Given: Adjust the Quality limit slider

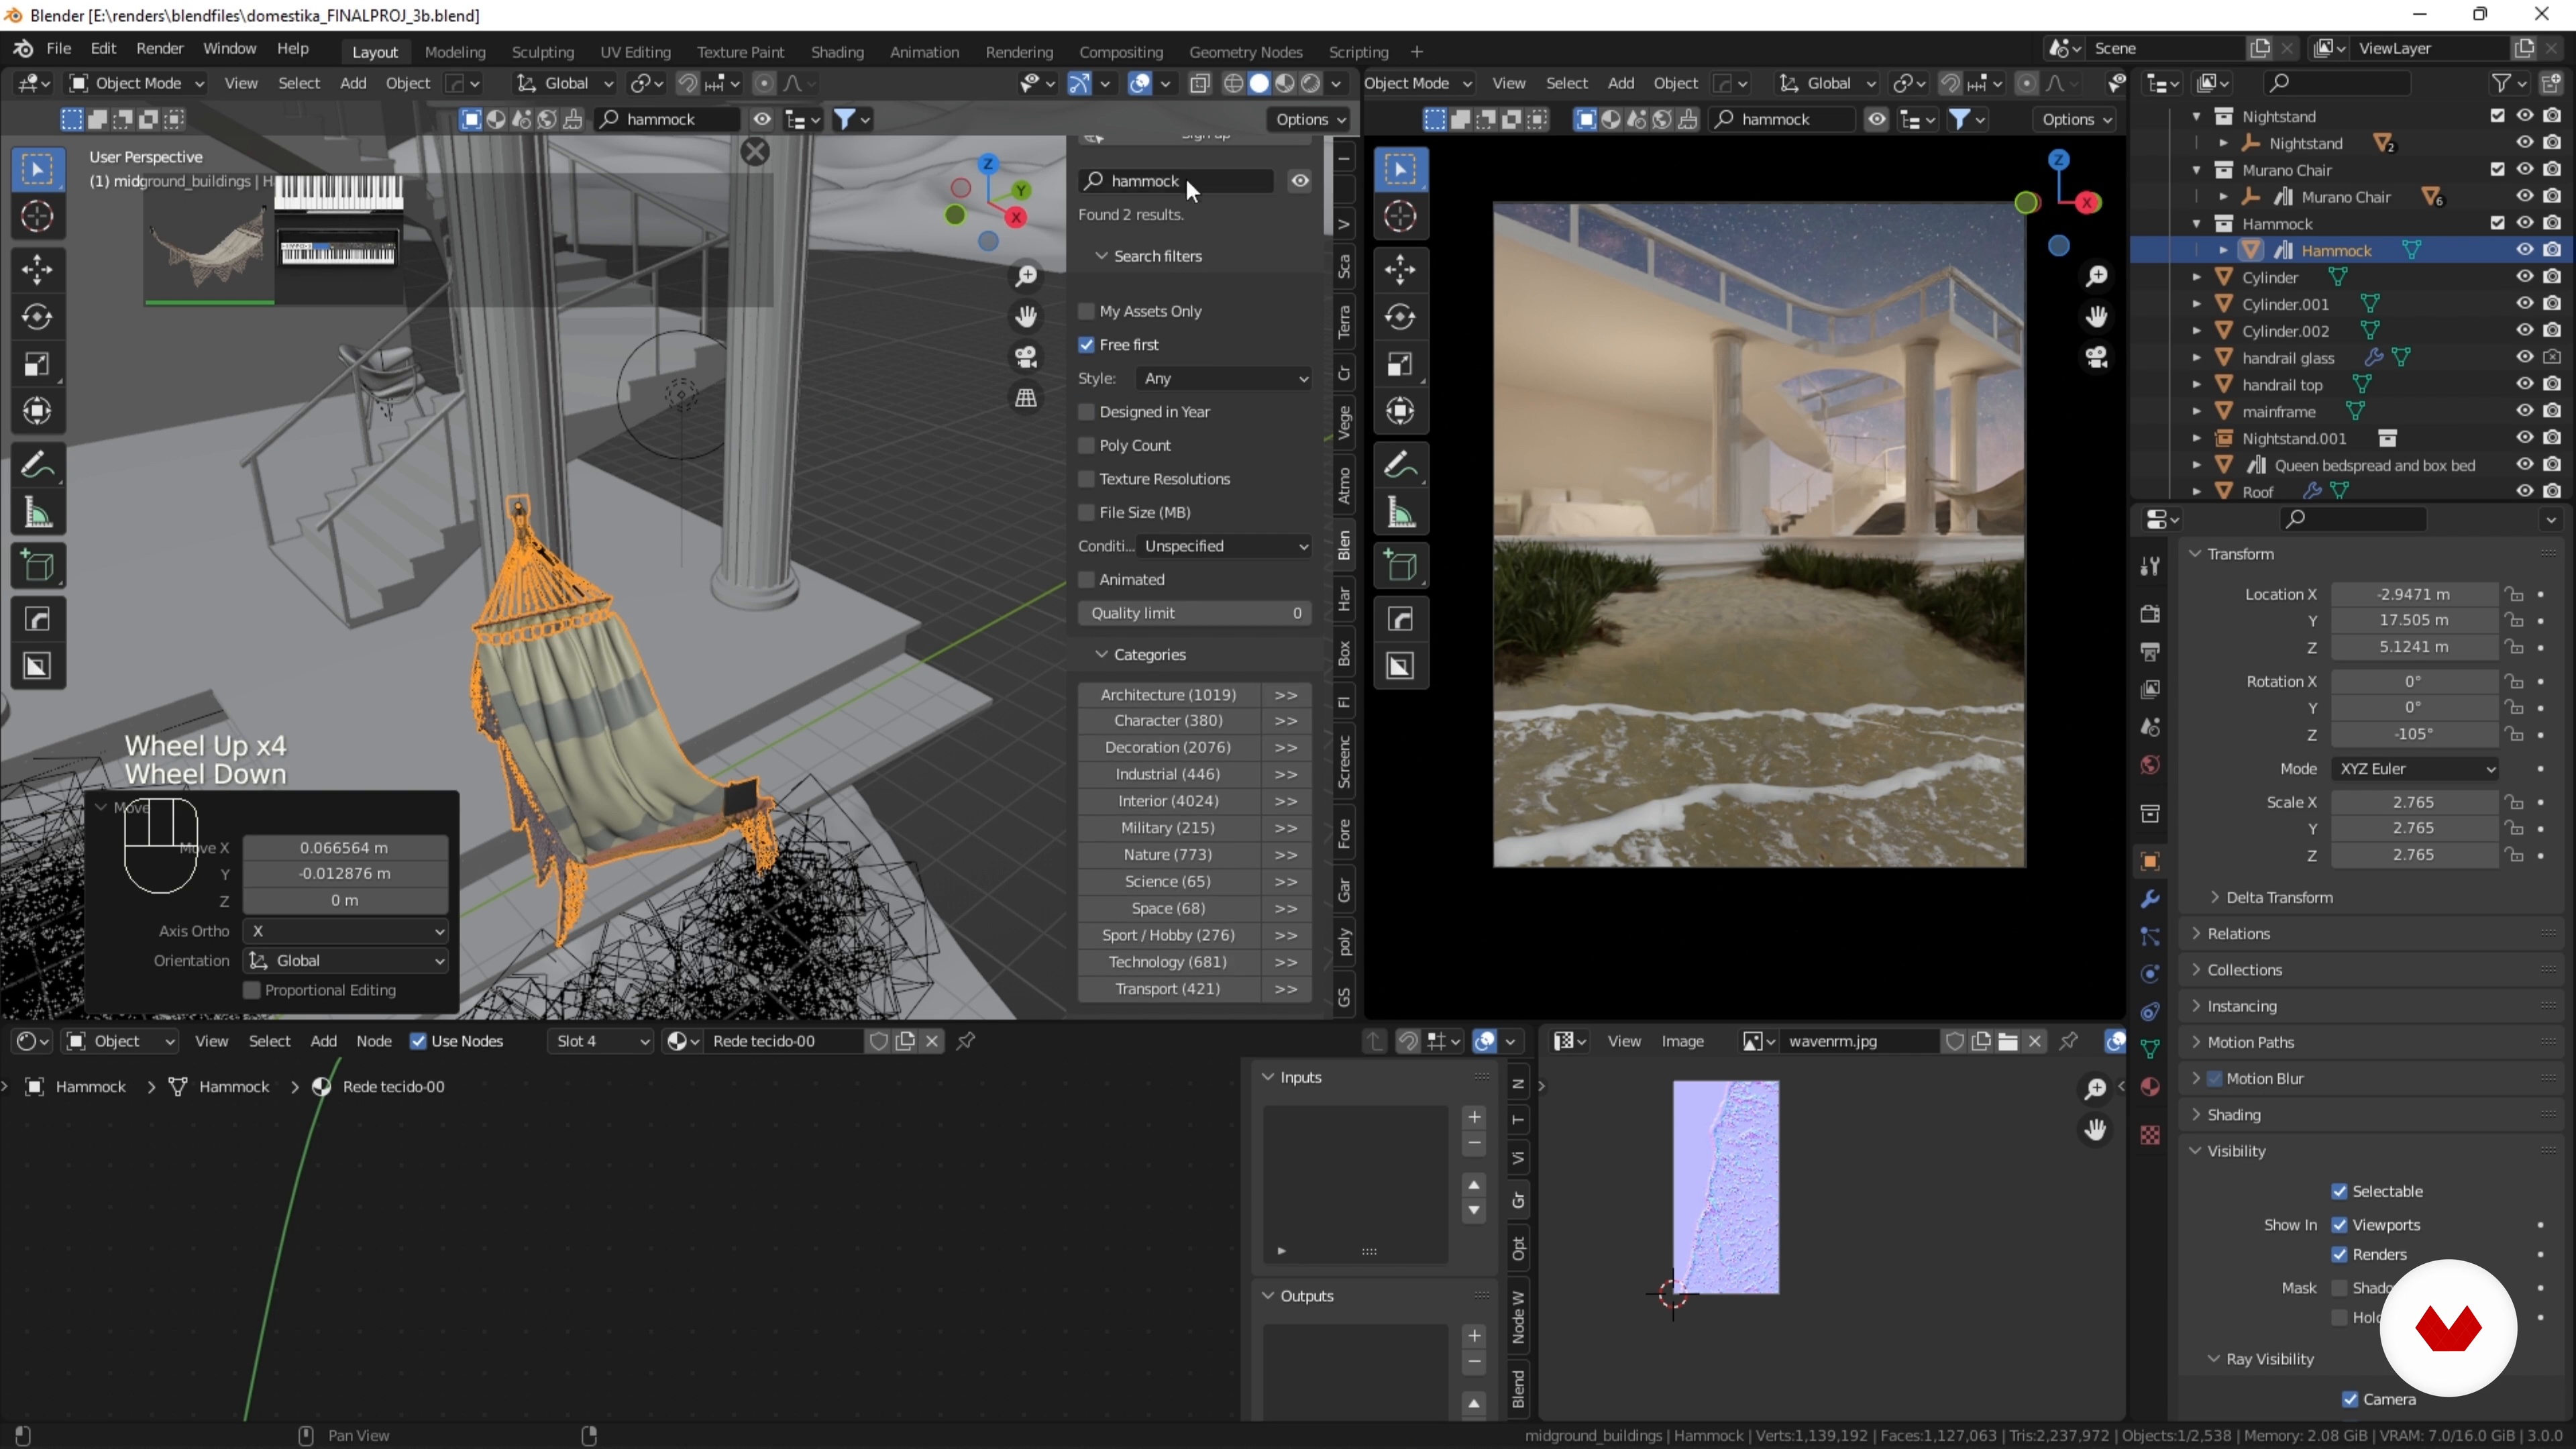Looking at the screenshot, I should tap(1194, 613).
